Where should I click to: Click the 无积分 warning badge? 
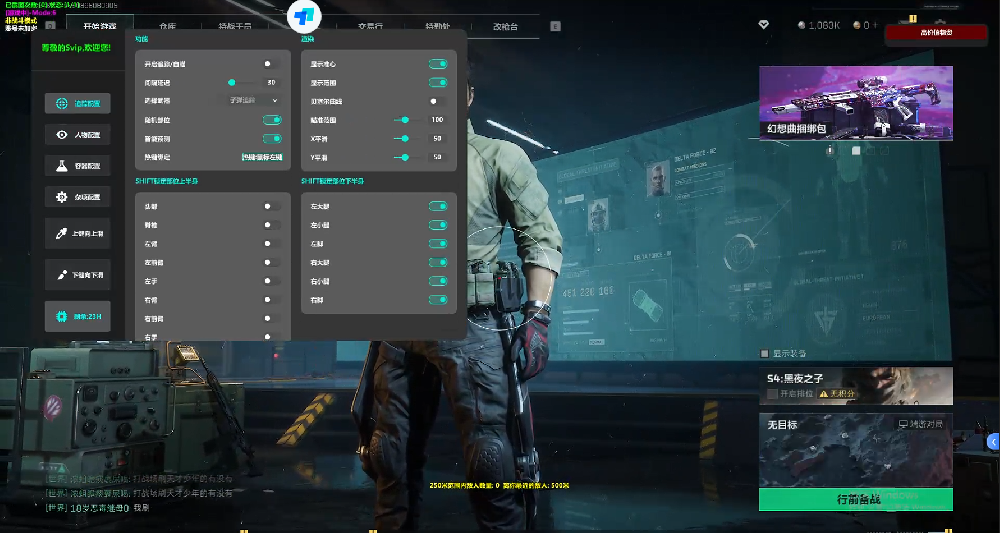tap(837, 394)
